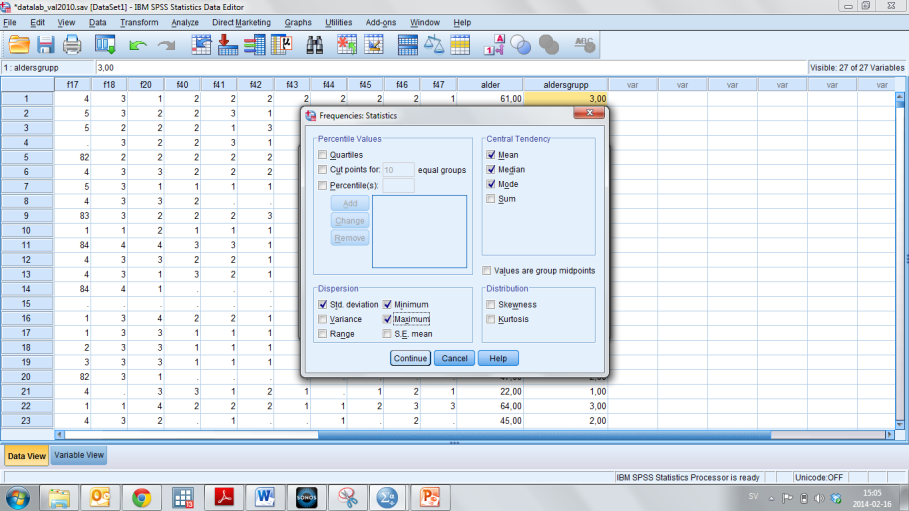Open Word from the taskbar
The height and width of the screenshot is (511, 909).
[265, 498]
